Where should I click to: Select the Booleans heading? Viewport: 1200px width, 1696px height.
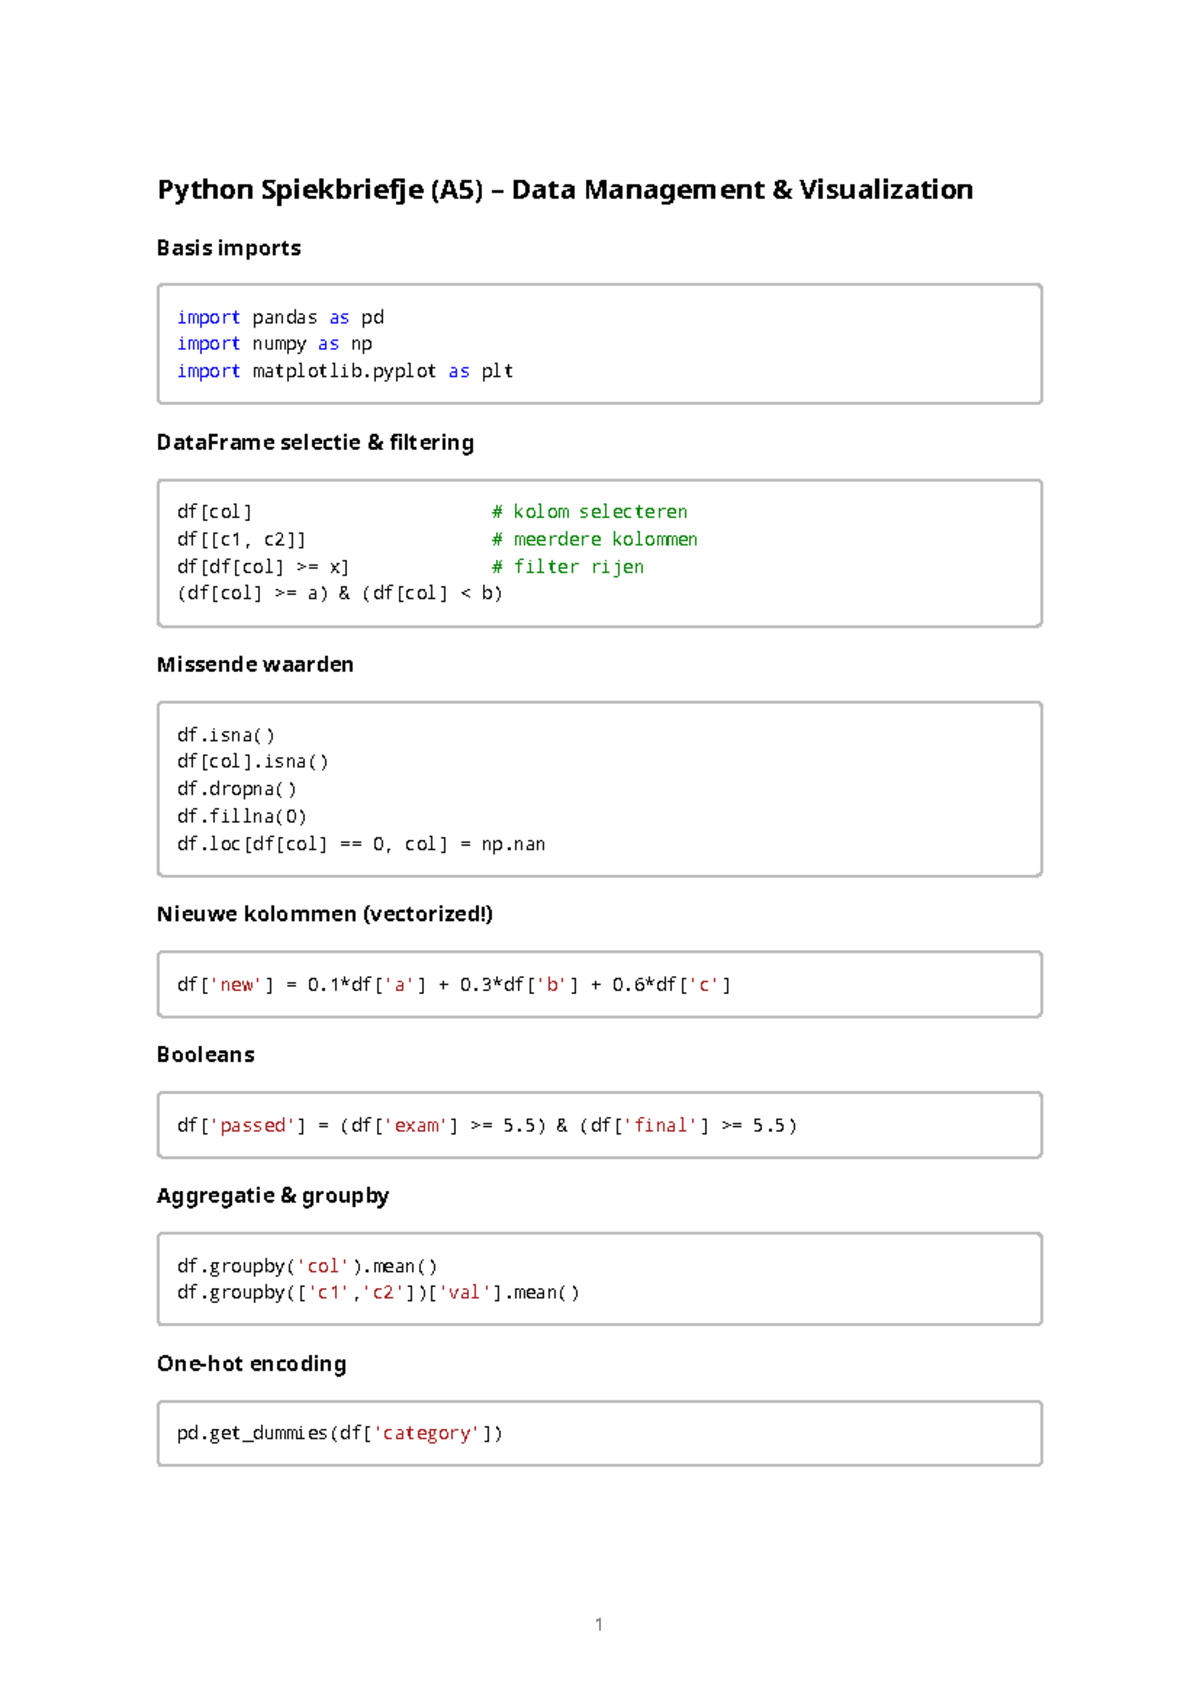point(206,1055)
